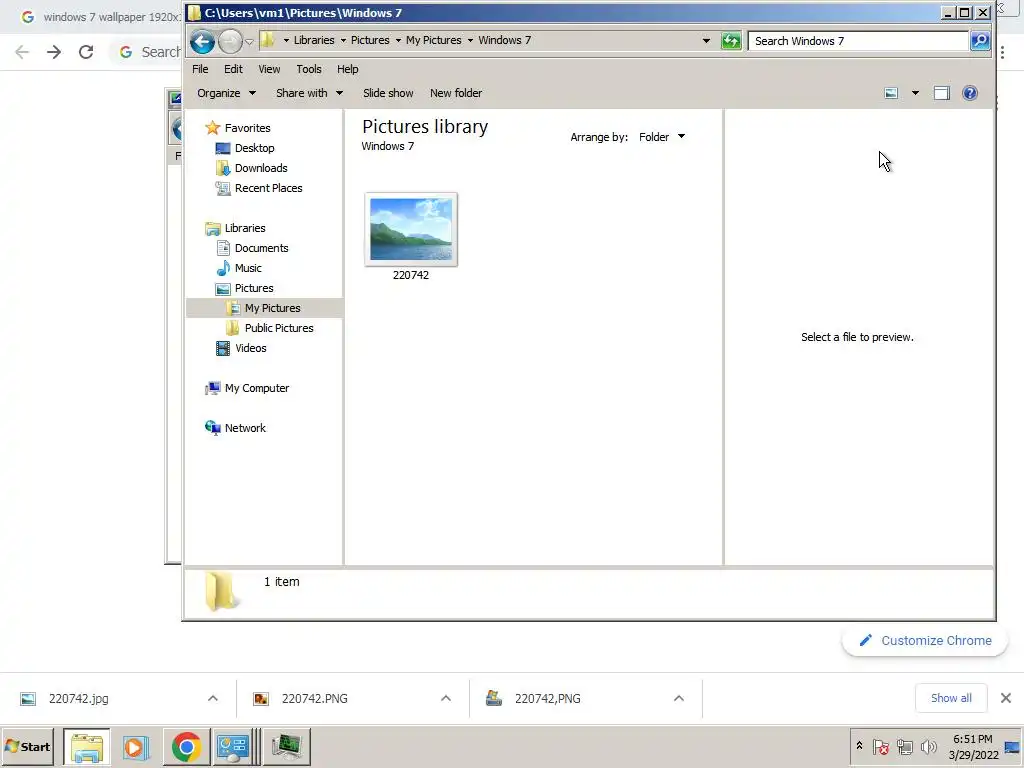The image size is (1024, 768).
Task: Click the Control Panel taskbar icon
Action: (233, 747)
